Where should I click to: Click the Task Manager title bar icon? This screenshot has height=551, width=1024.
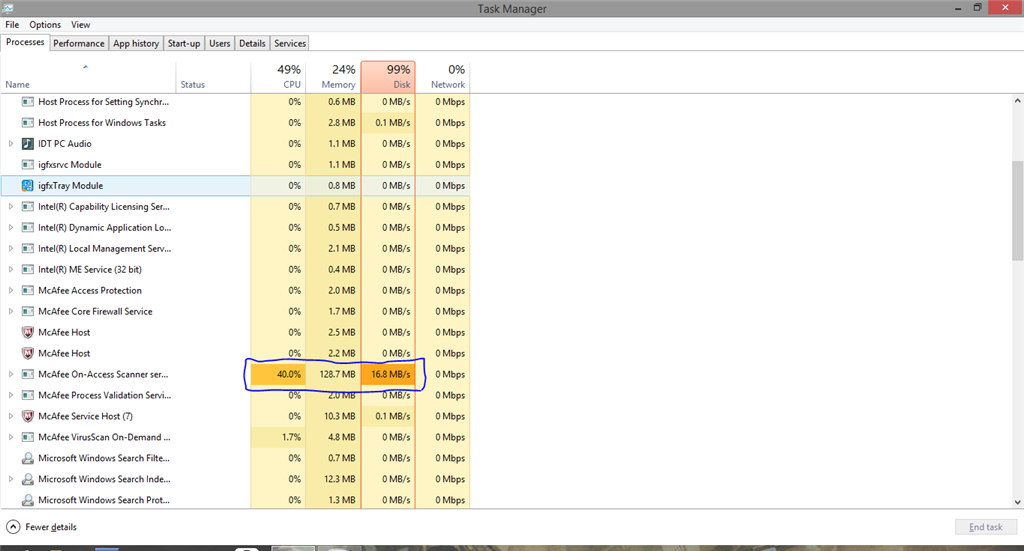pyautogui.click(x=8, y=8)
